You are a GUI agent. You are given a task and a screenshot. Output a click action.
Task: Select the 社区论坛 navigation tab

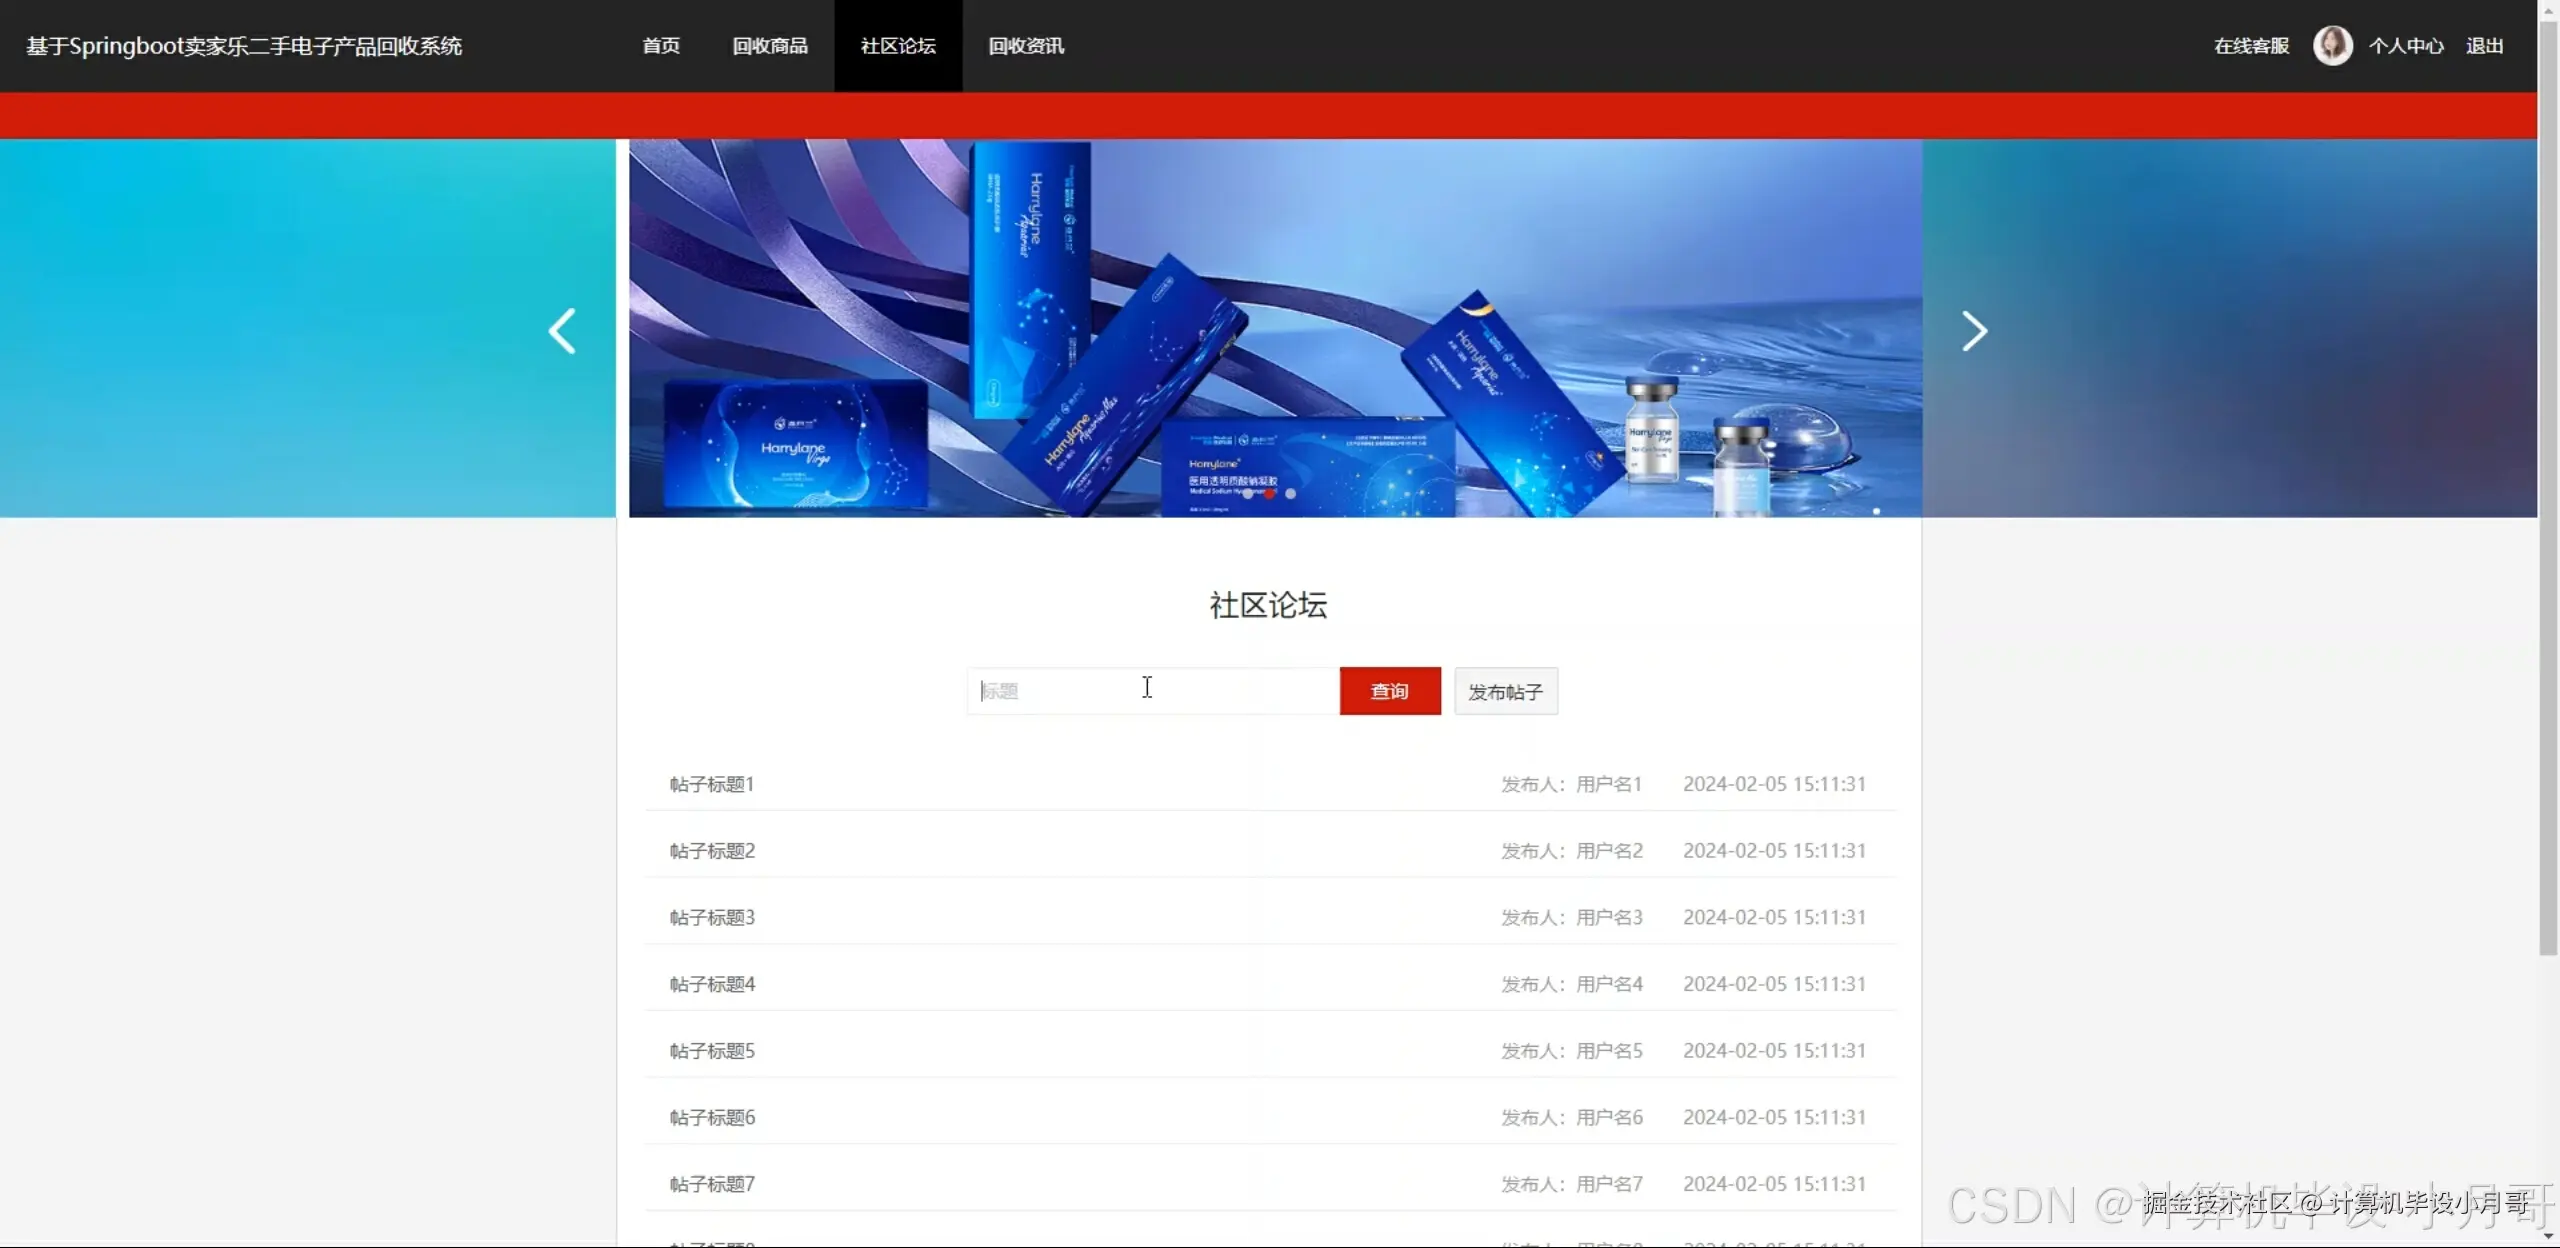click(898, 46)
